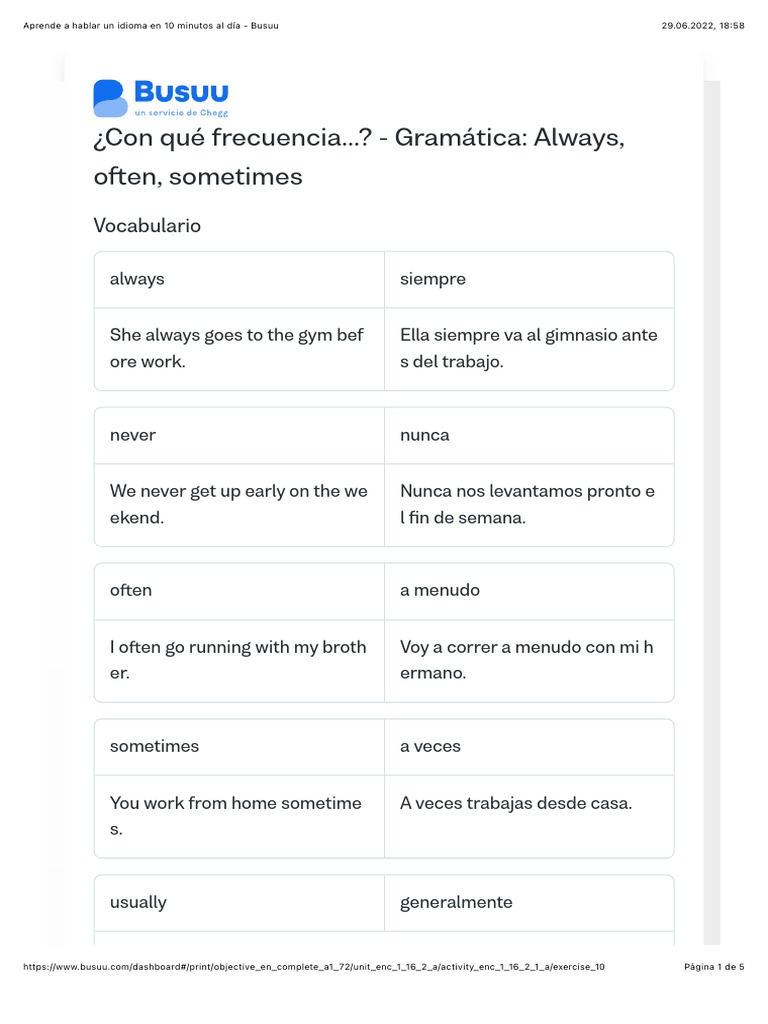
Task: Select the 'generalmente' translation cell
Action: pos(456,902)
